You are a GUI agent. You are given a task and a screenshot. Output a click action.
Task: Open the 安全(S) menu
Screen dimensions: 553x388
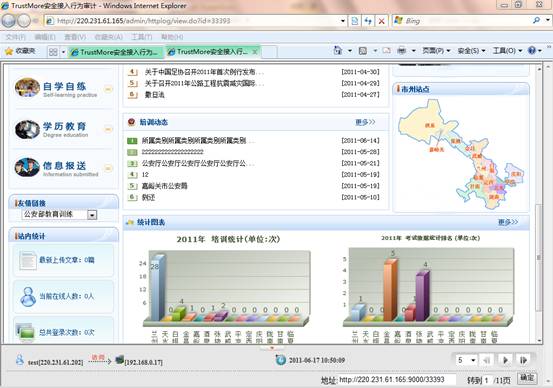click(471, 51)
